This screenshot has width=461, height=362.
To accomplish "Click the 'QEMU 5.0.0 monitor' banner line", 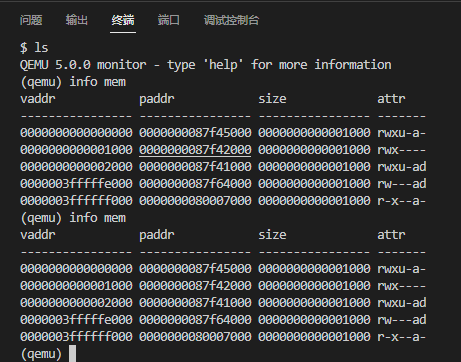I will [206, 65].
